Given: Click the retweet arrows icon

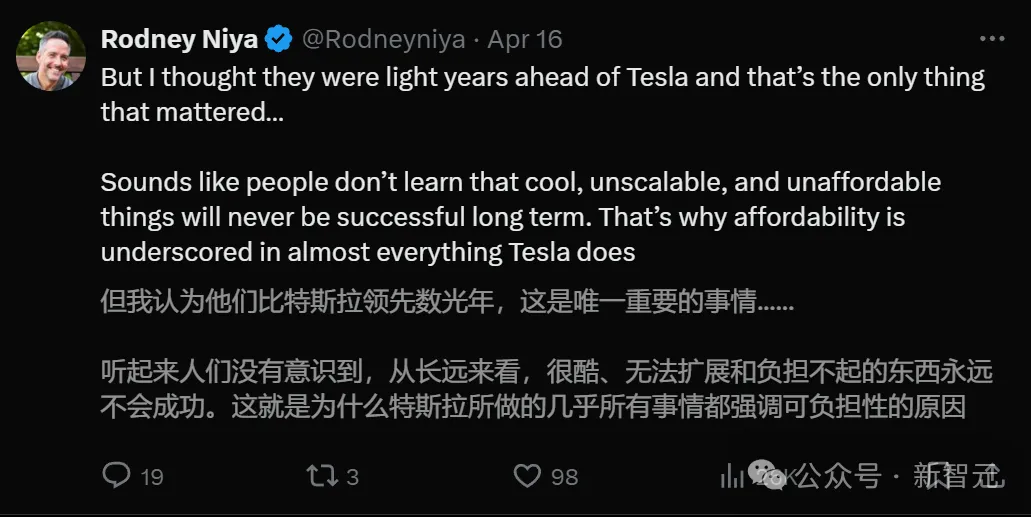Looking at the screenshot, I should tap(322, 475).
